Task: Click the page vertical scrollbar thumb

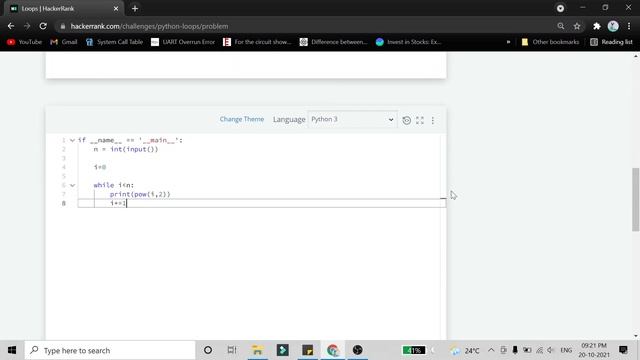Action: (x=636, y=199)
